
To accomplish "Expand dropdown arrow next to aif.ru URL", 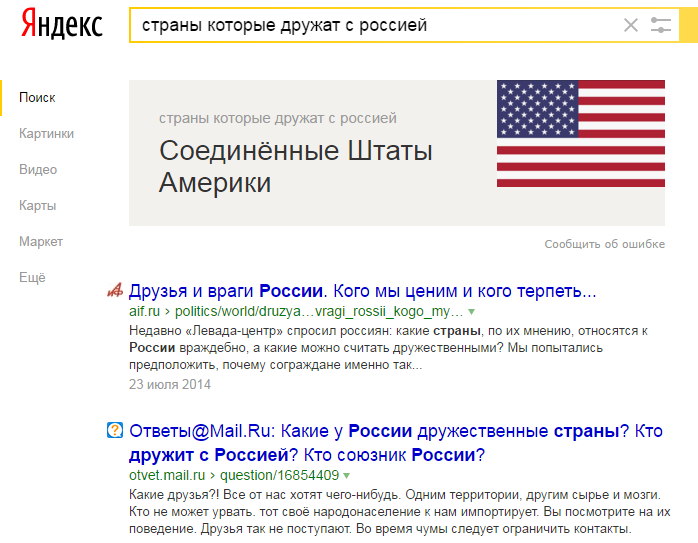I will pos(471,312).
